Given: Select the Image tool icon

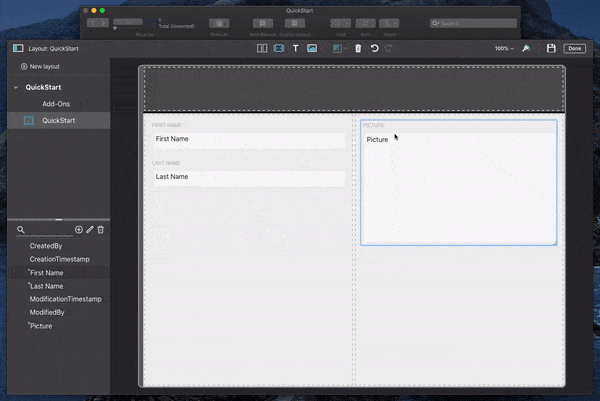Looking at the screenshot, I should (312, 48).
